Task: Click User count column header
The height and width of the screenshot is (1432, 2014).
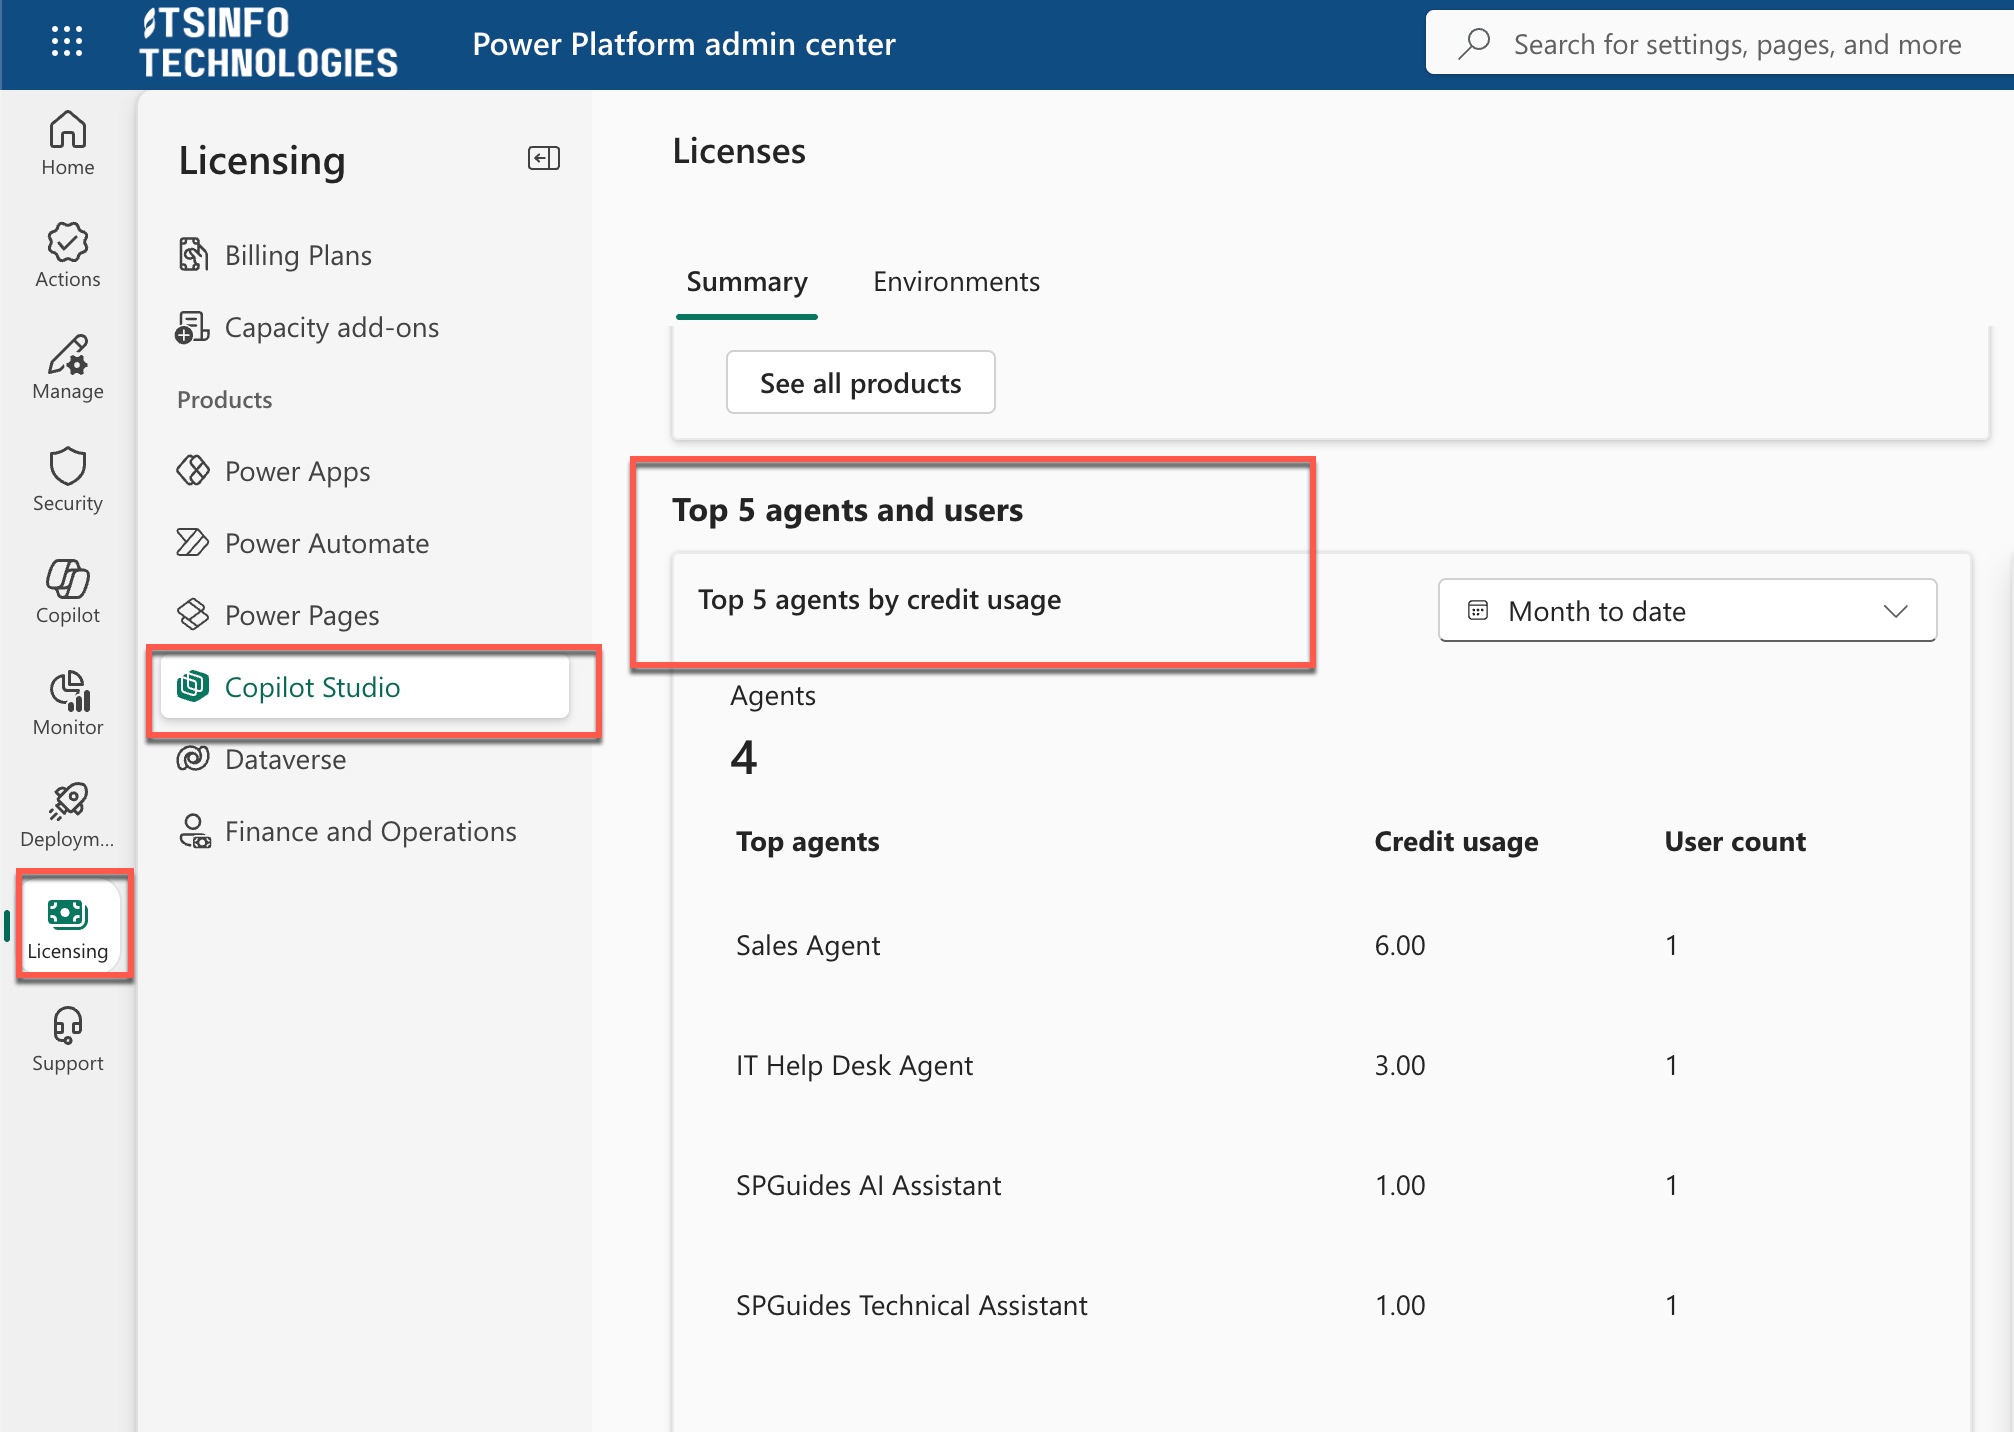Action: (x=1735, y=842)
